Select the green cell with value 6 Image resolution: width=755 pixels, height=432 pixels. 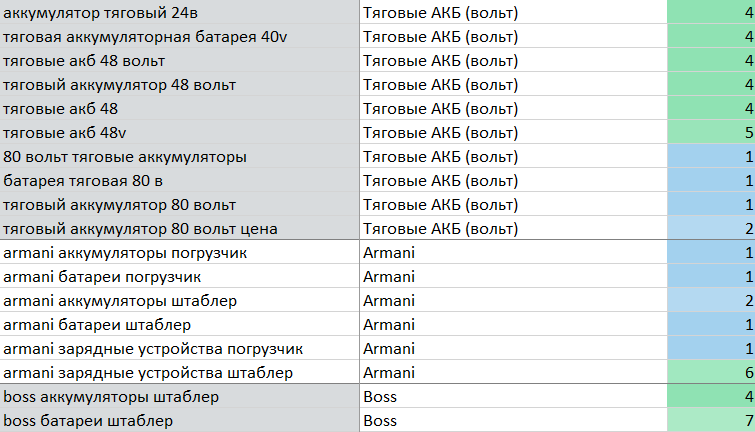pos(711,373)
